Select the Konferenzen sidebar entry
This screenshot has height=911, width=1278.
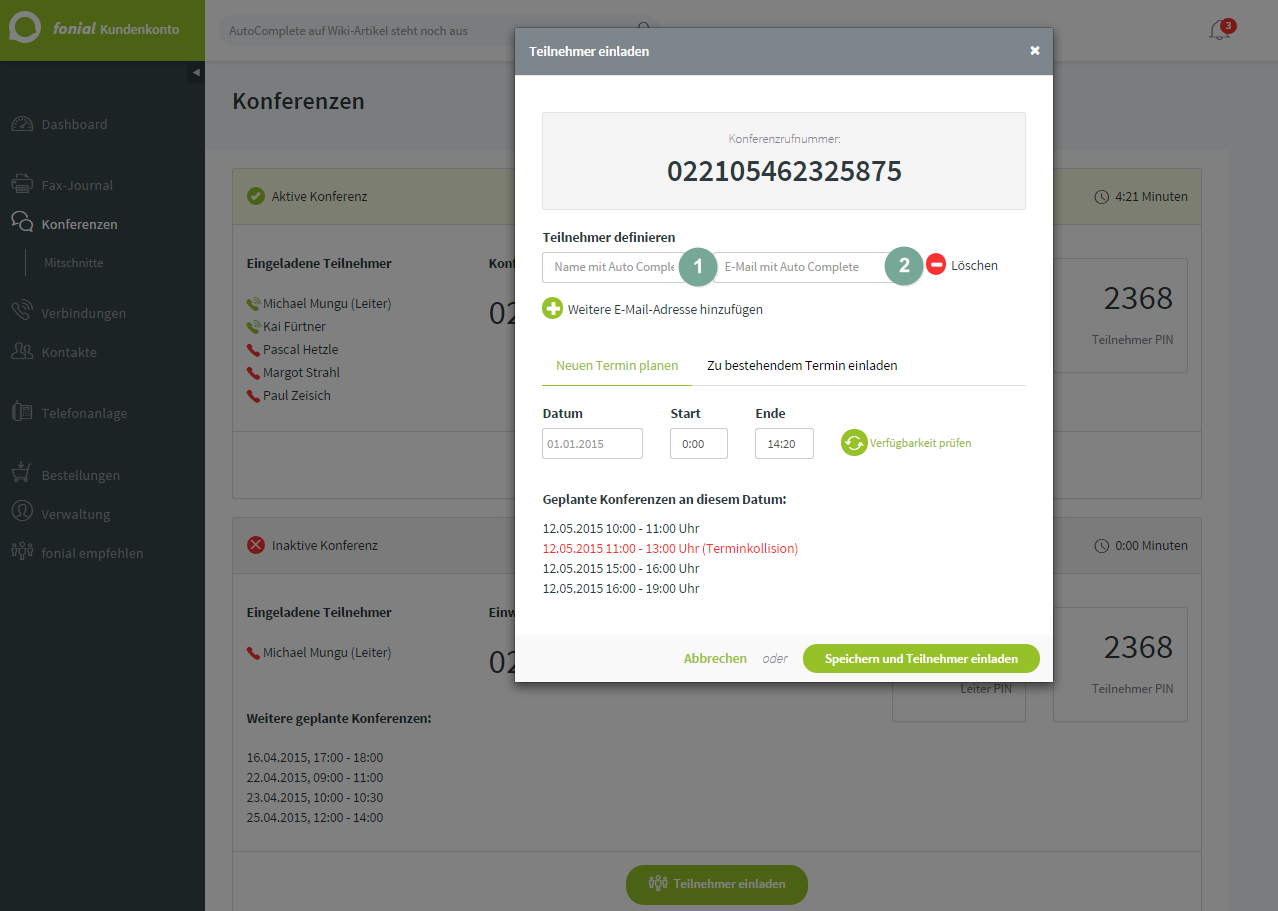tap(79, 224)
